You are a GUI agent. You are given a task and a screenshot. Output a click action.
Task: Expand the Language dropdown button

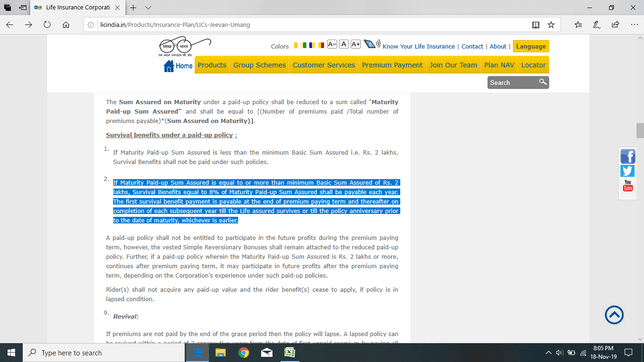[x=531, y=46]
